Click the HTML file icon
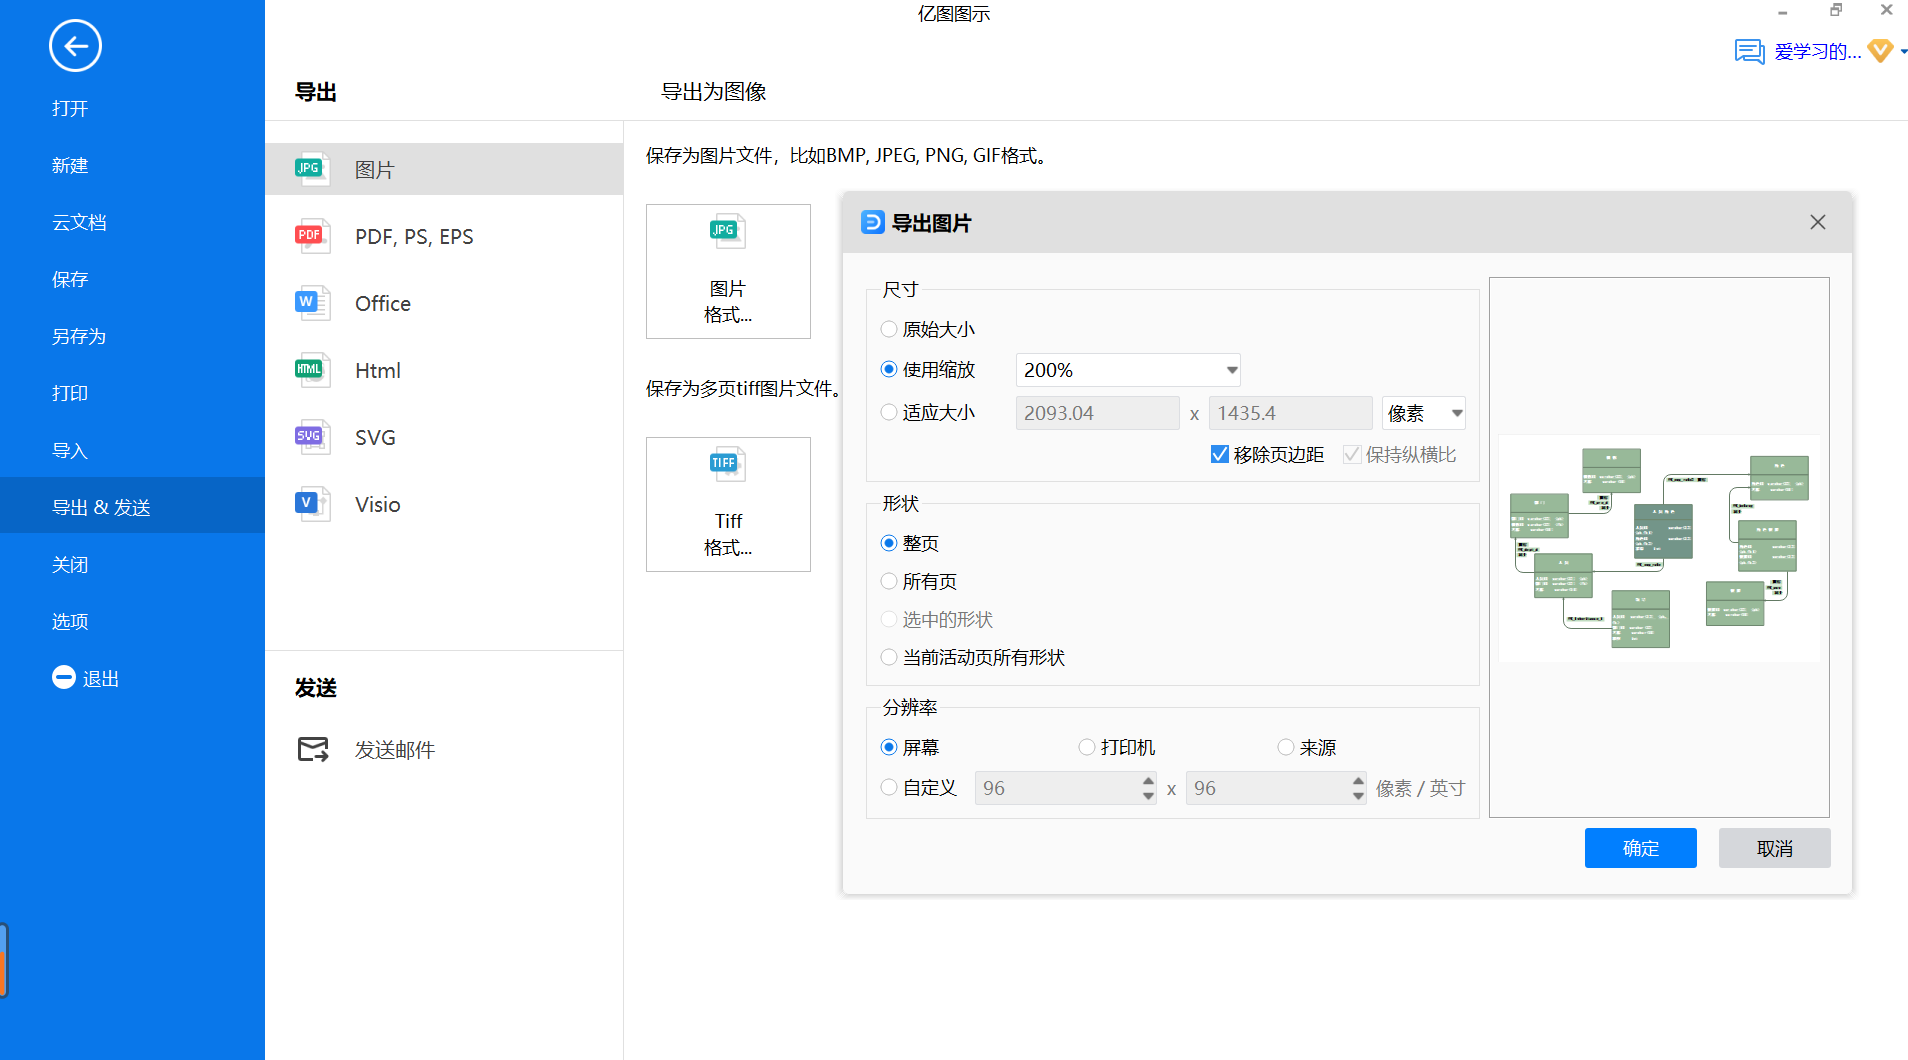The image size is (1908, 1060). coord(311,370)
